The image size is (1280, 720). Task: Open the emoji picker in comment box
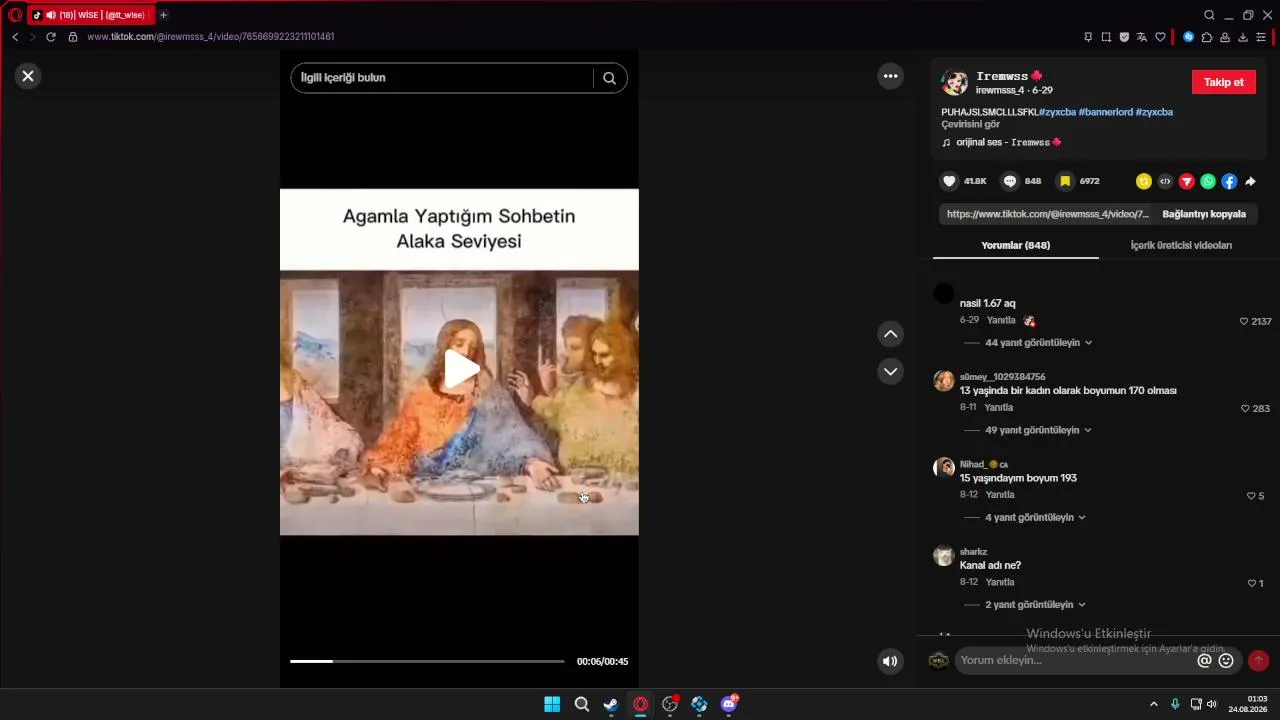(1226, 660)
